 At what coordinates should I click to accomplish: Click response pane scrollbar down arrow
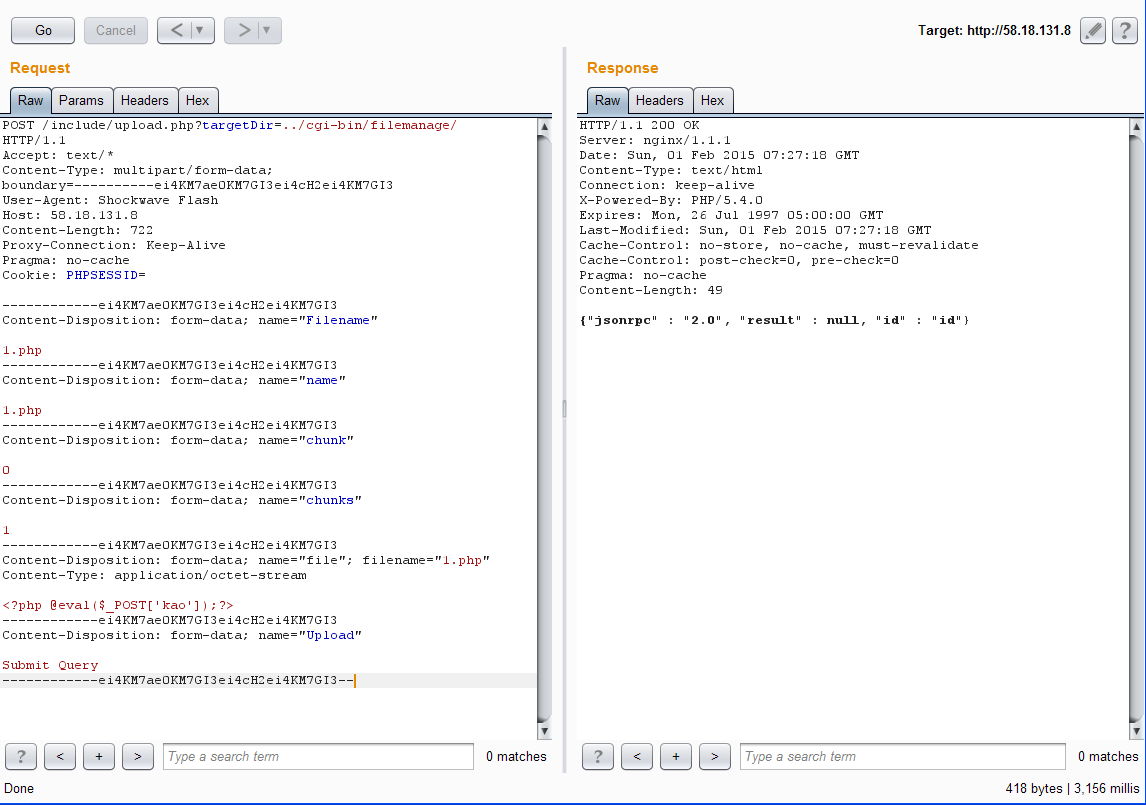1136,731
